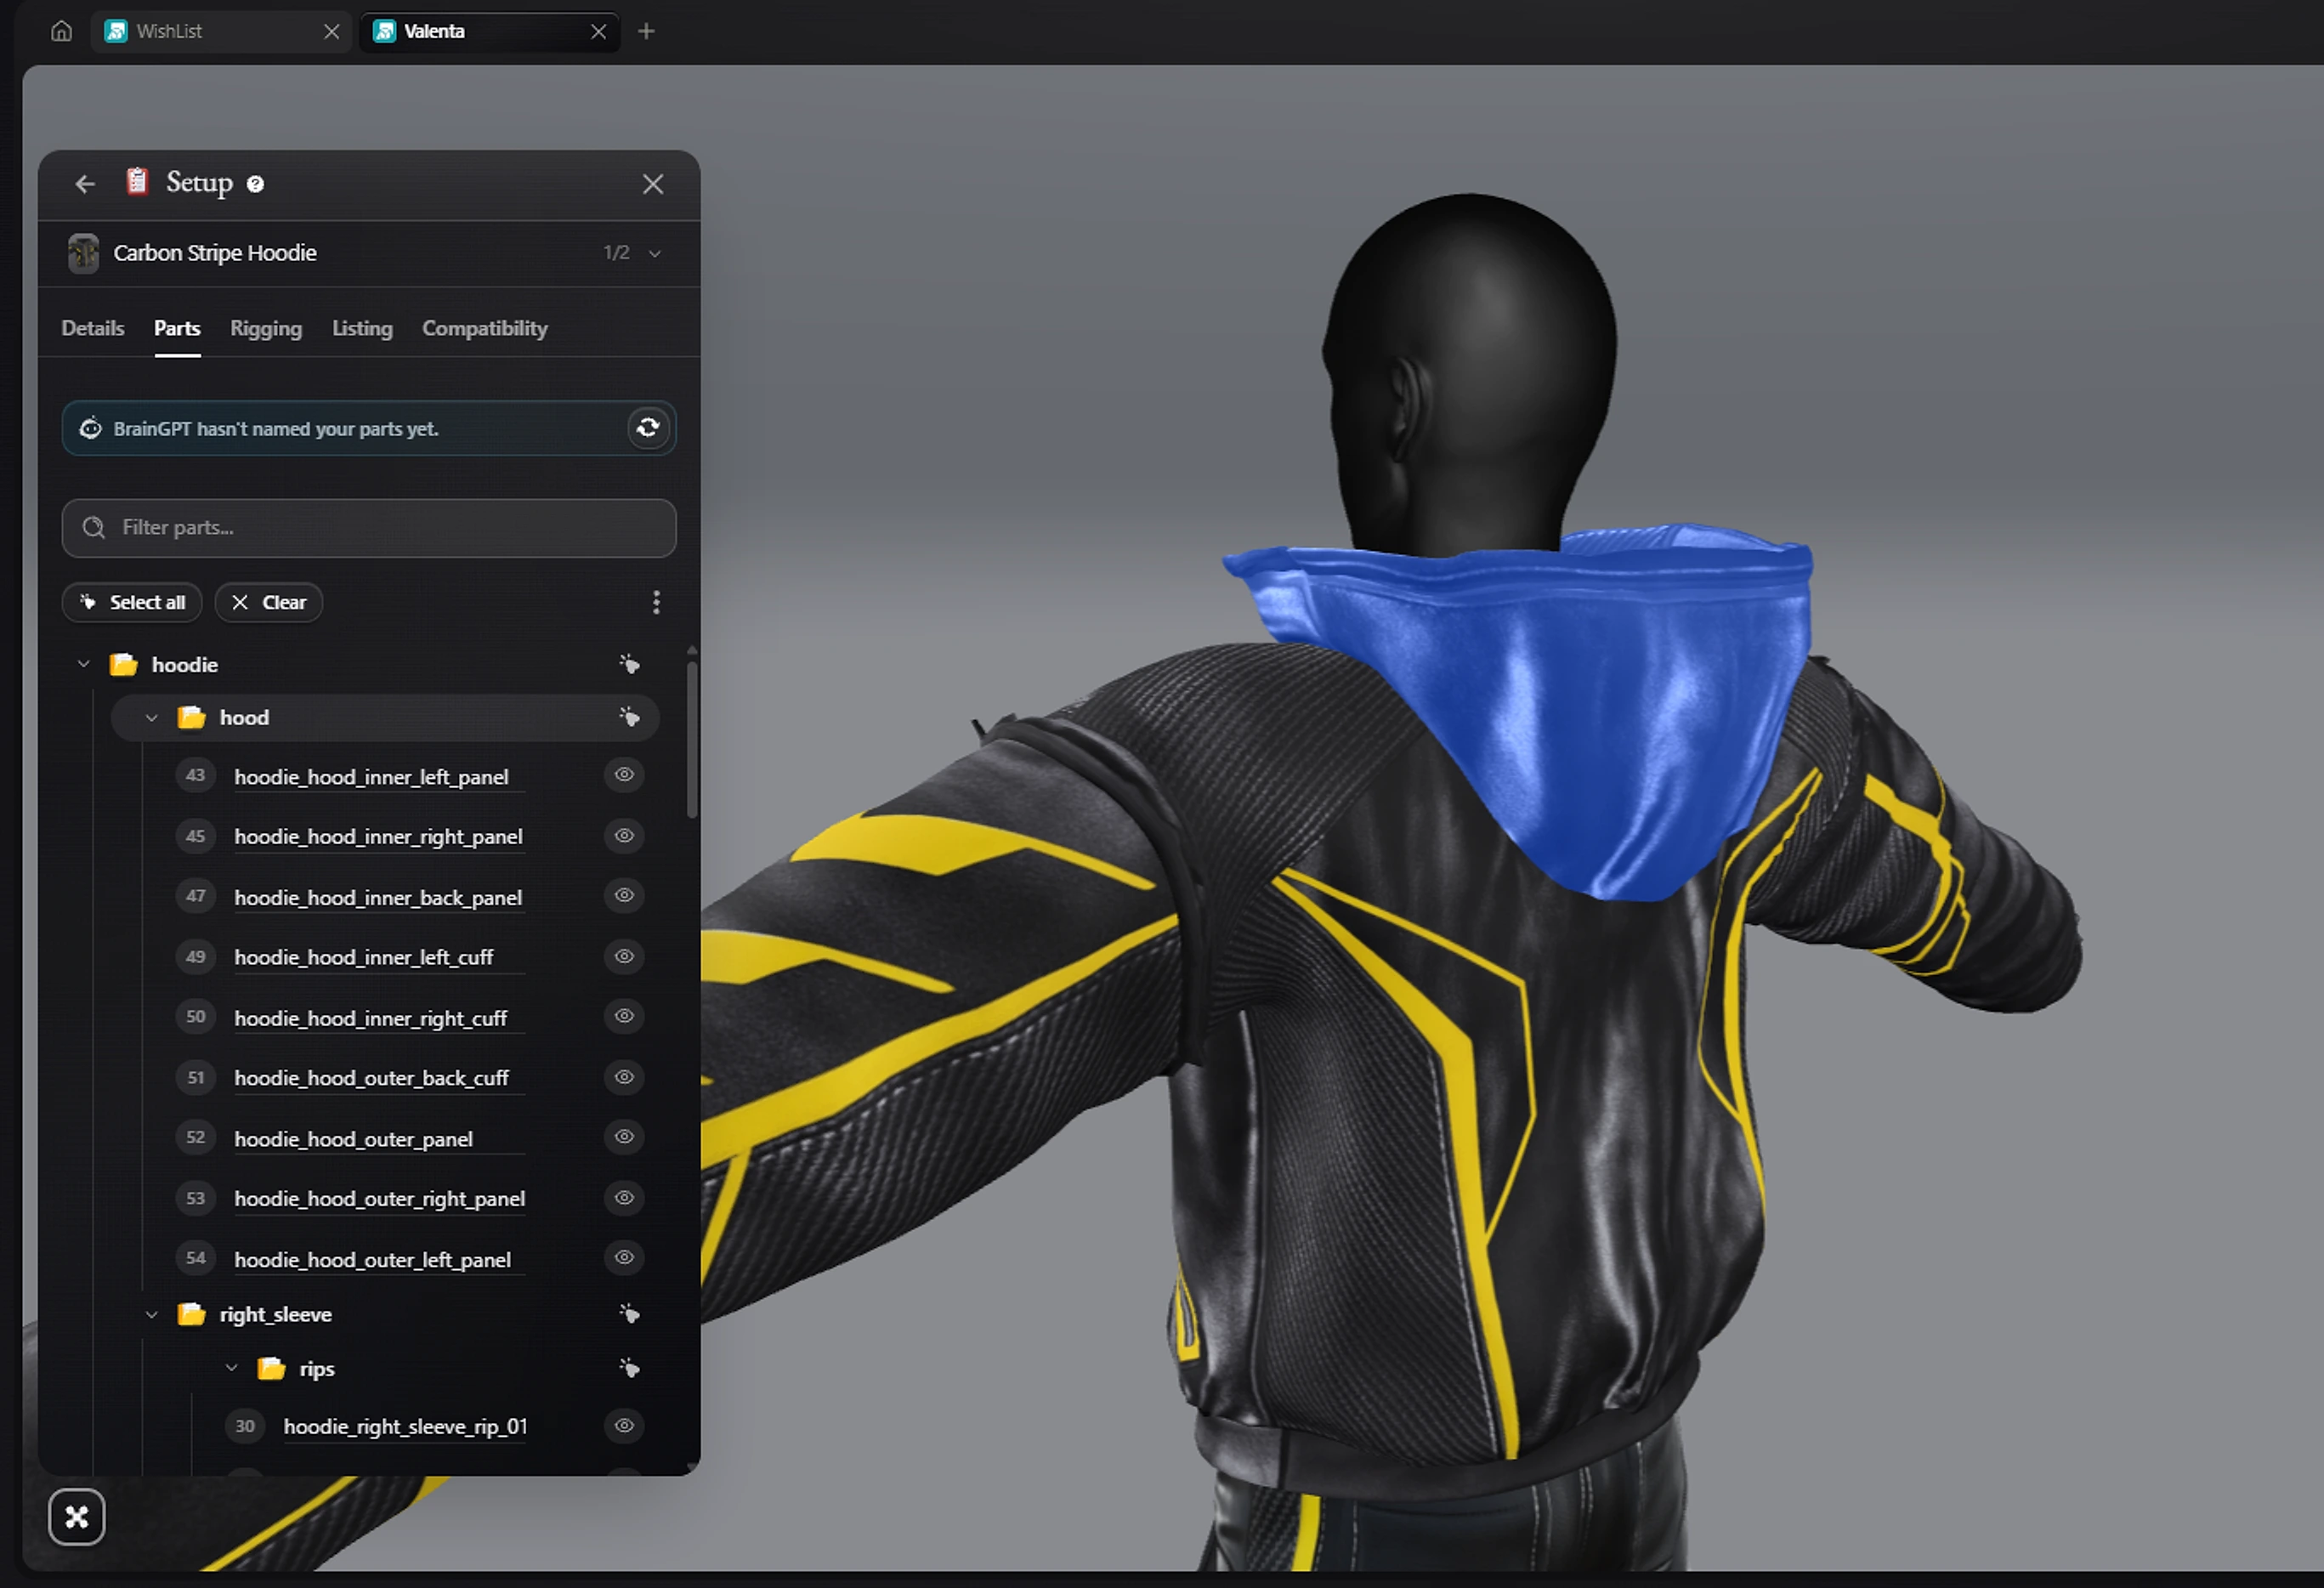Select all parts in hood folder

click(x=629, y=717)
